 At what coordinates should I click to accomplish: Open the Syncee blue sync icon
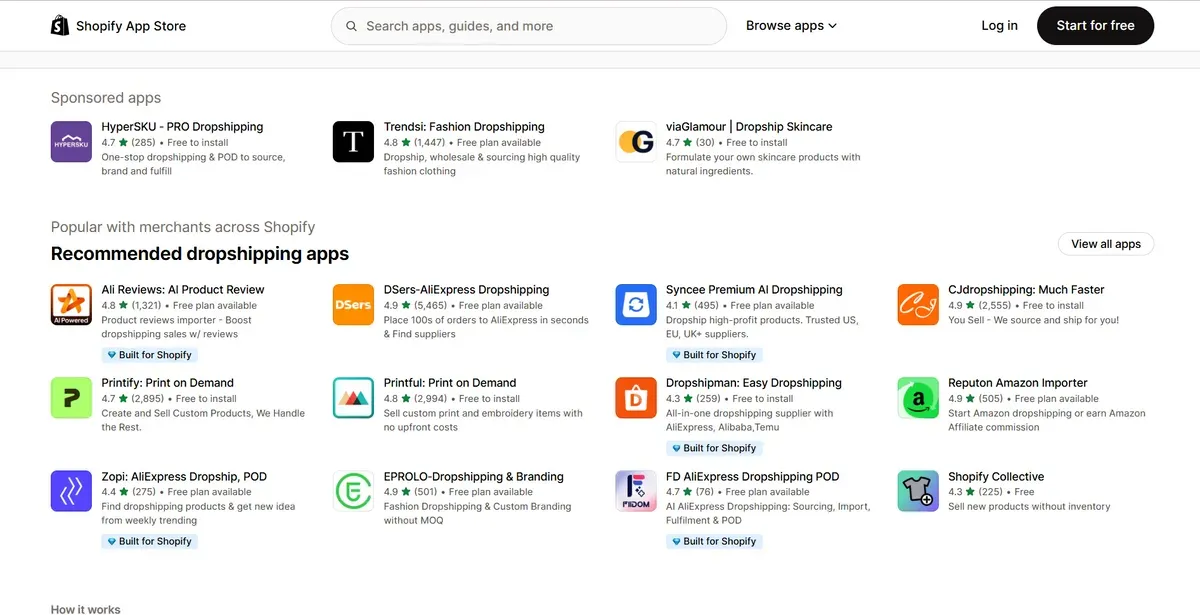[635, 305]
